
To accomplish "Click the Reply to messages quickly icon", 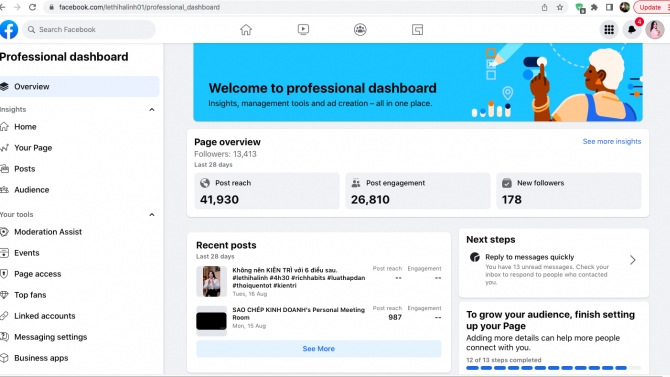I will click(x=475, y=257).
